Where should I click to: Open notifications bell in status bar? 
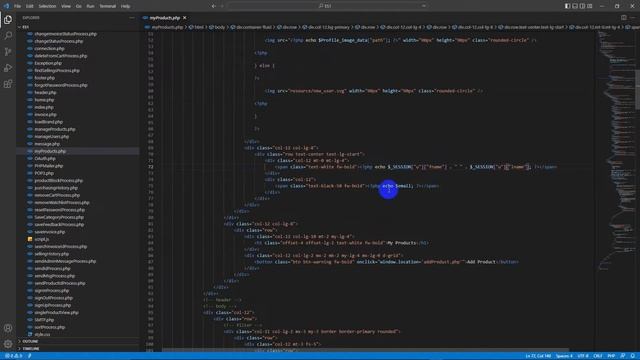click(632, 356)
